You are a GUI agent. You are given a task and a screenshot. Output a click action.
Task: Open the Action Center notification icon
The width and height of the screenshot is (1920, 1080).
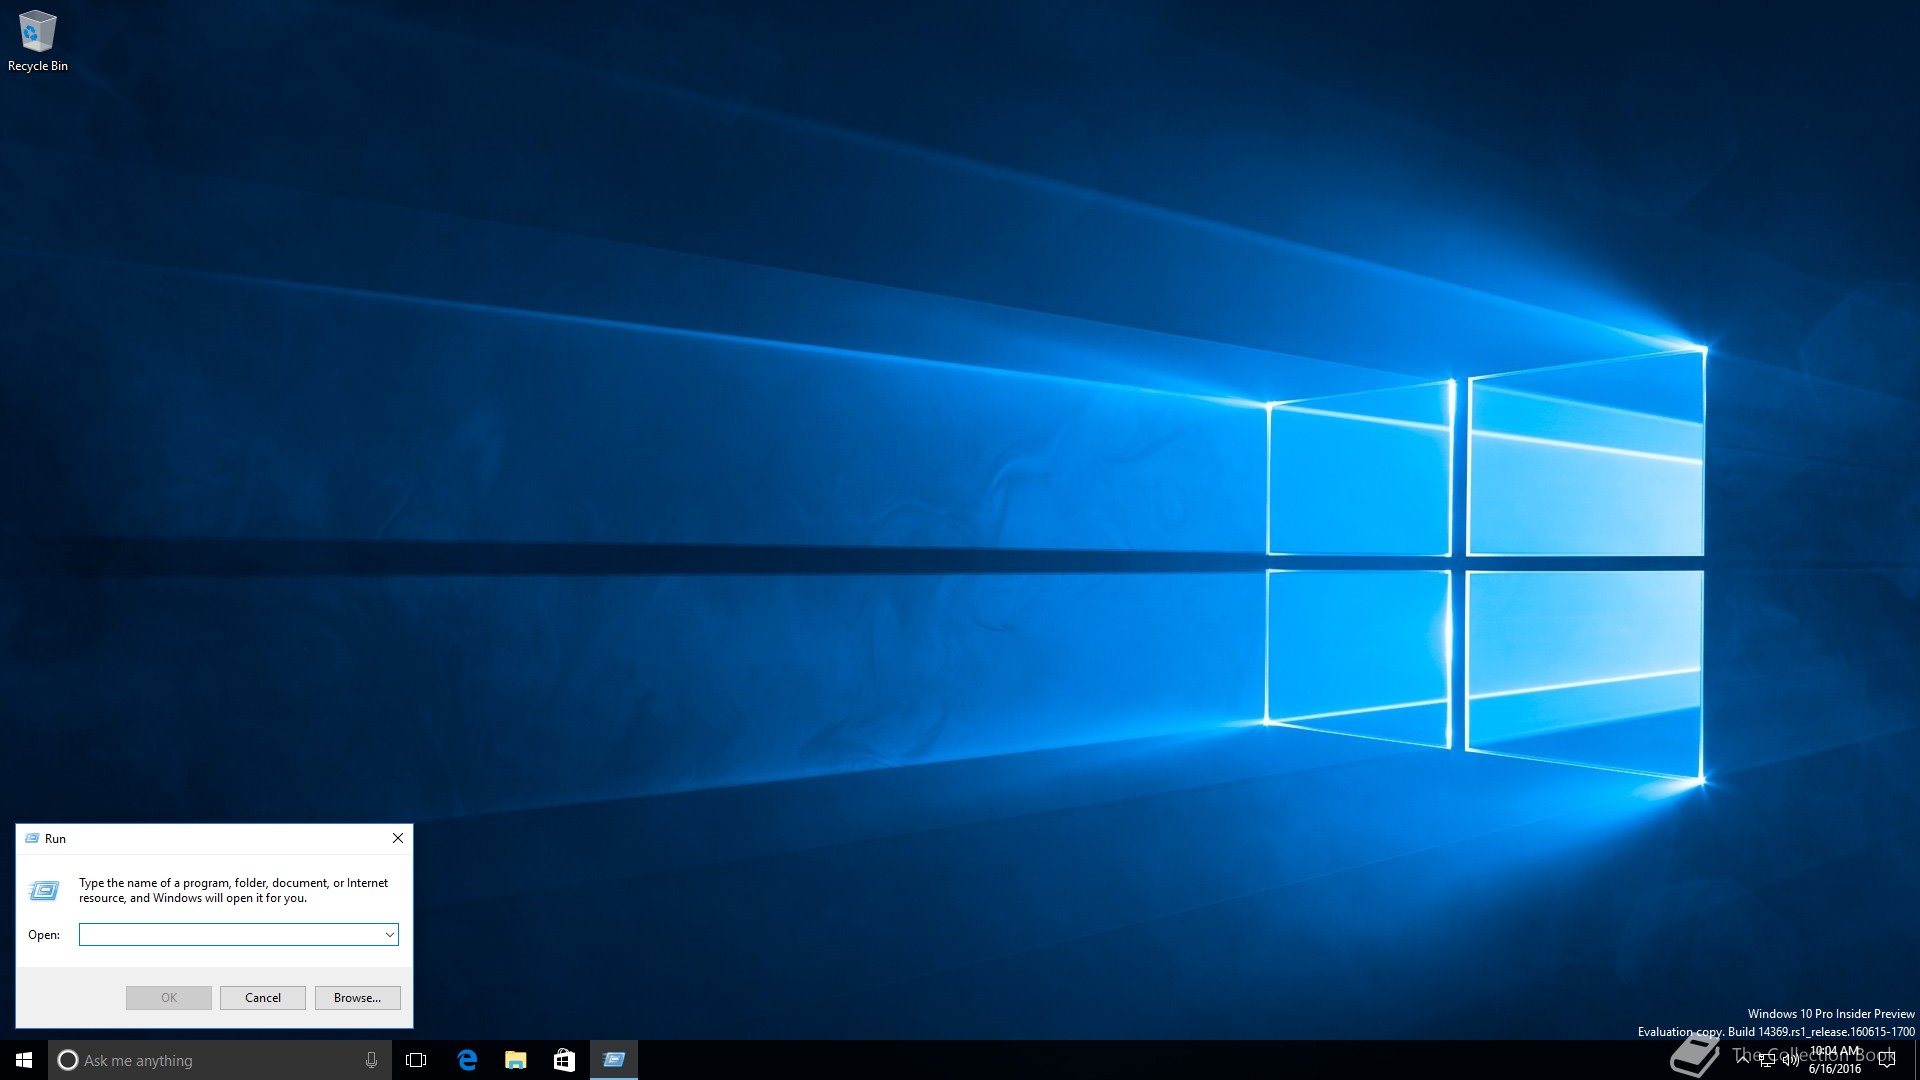1887,1060
